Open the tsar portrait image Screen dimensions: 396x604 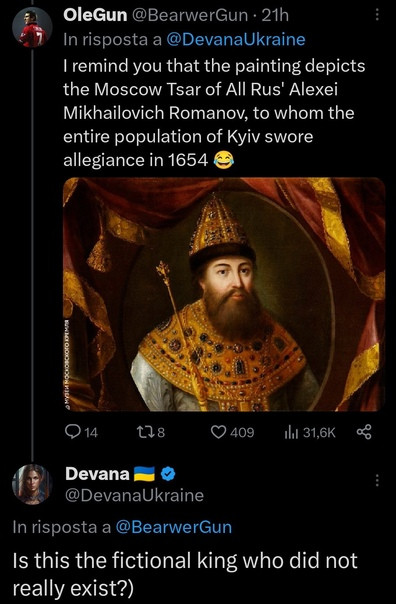224,295
